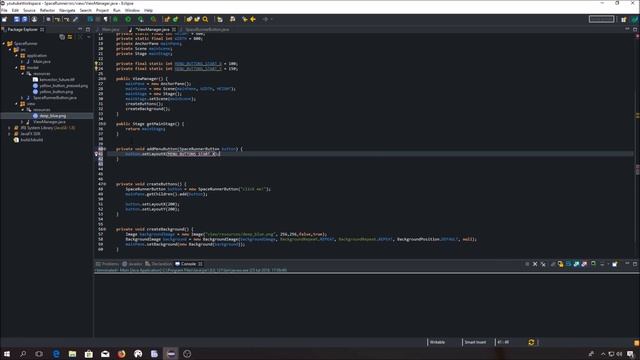Click the fold toggle beside the createBackground method
Image resolution: width=640 pixels, height=360 pixels.
tap(104, 229)
